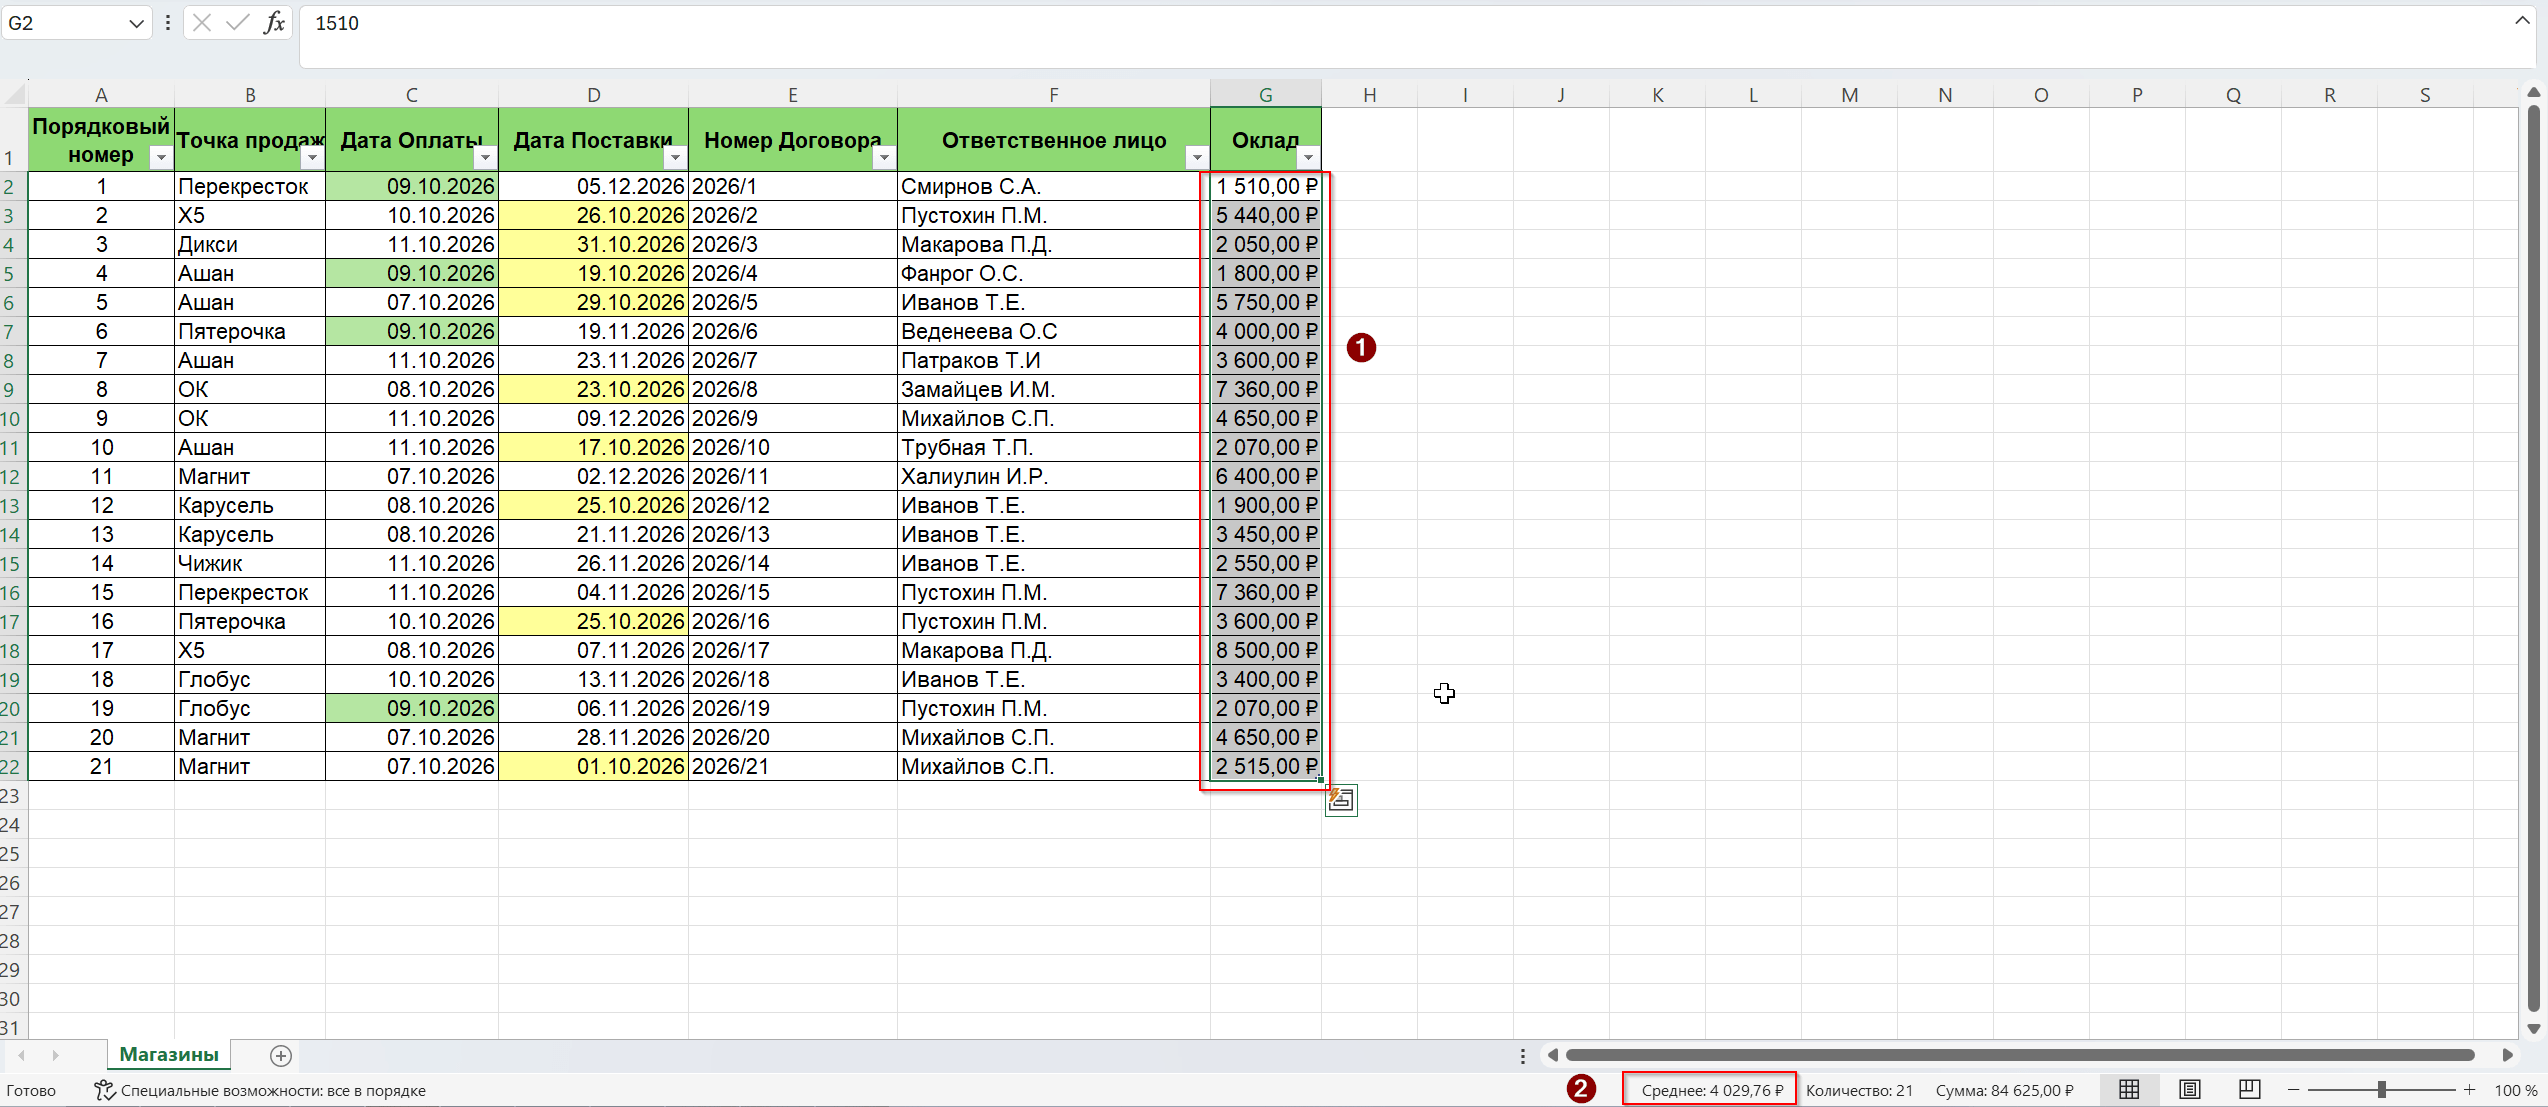Click the horizontal scroll left arrow
Image resolution: width=2548 pixels, height=1107 pixels.
tap(1553, 1055)
